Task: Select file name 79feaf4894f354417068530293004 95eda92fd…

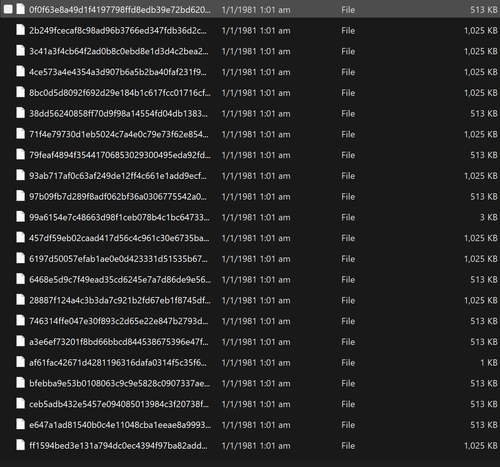Action: pyautogui.click(x=120, y=155)
